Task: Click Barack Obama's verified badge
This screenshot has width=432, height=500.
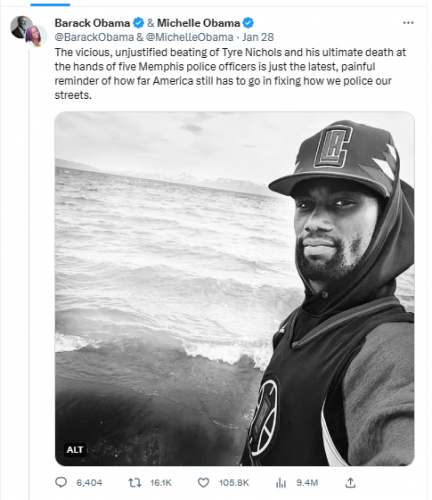Action: [139, 23]
